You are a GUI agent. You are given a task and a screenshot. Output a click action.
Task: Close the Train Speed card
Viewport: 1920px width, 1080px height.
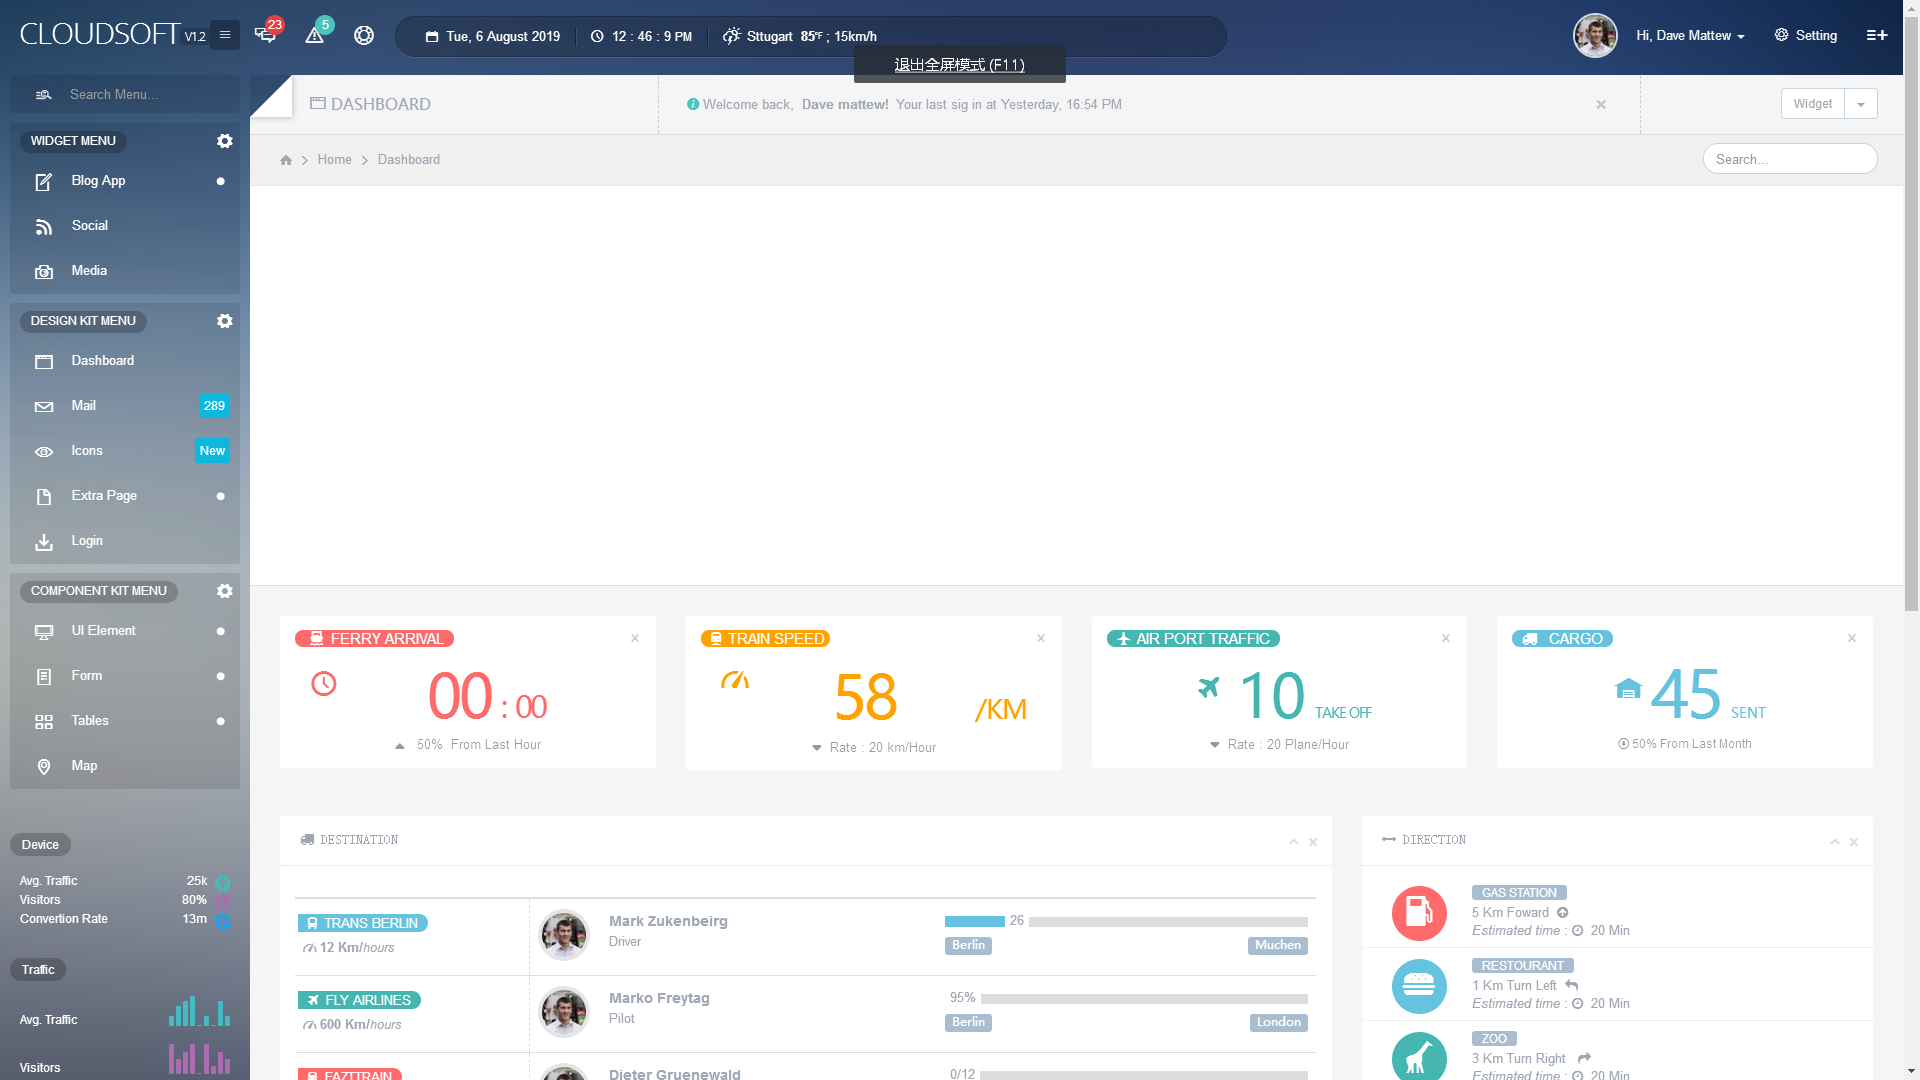(x=1041, y=638)
